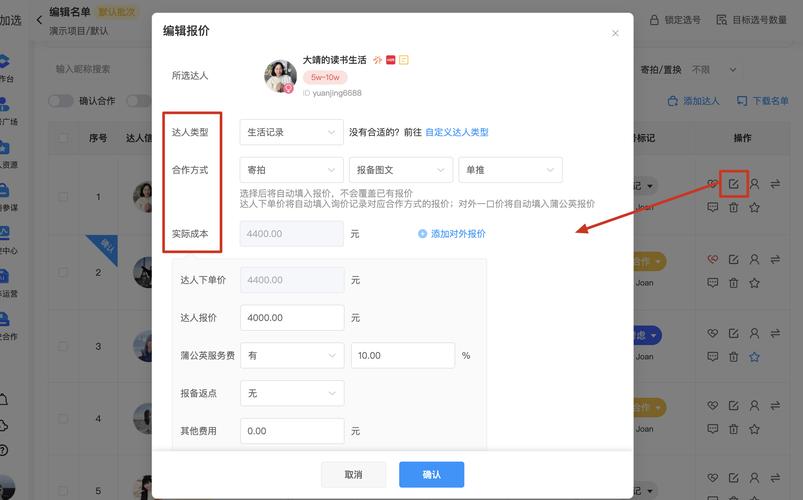Tick the checkbox for row 2
803x500 pixels.
pos(64,272)
